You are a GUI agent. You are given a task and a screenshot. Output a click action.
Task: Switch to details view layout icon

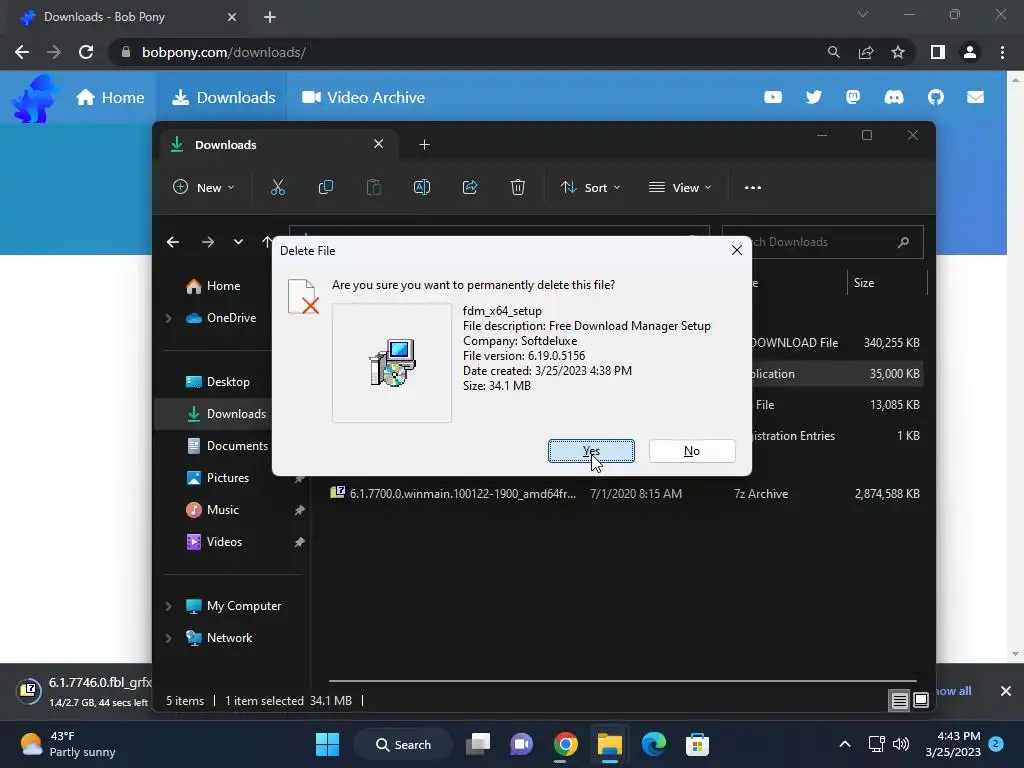899,701
